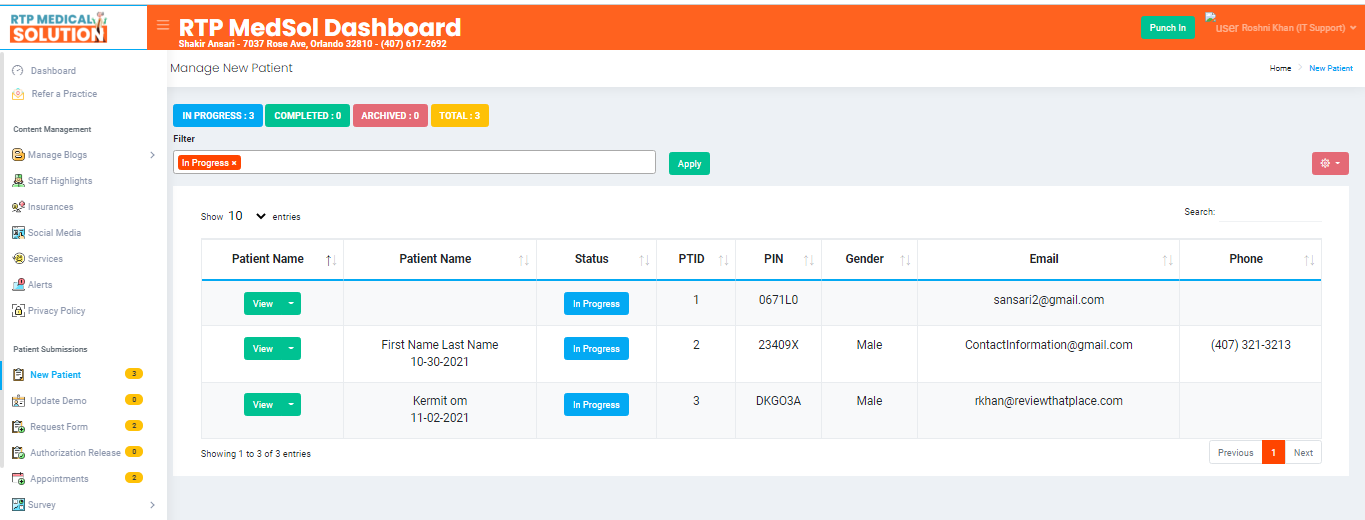Open the red gear settings dropdown
Viewport: 1365px width, 520px height.
tap(1330, 163)
